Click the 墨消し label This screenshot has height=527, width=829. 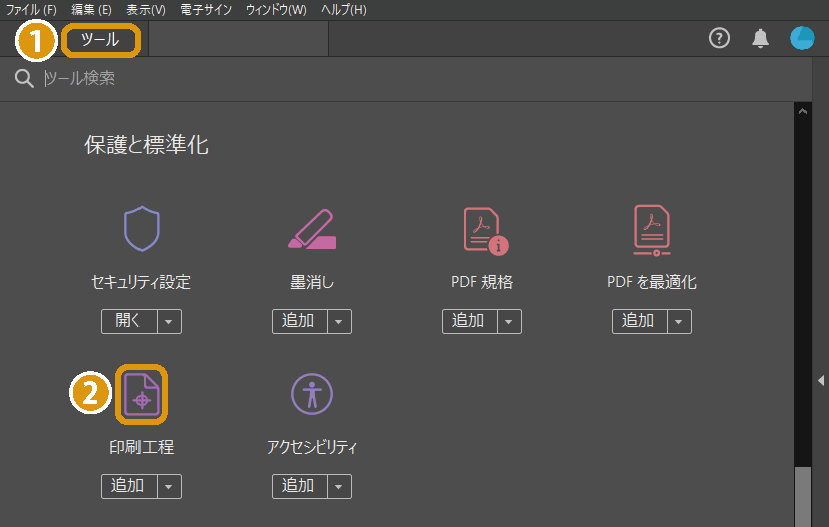tap(312, 282)
